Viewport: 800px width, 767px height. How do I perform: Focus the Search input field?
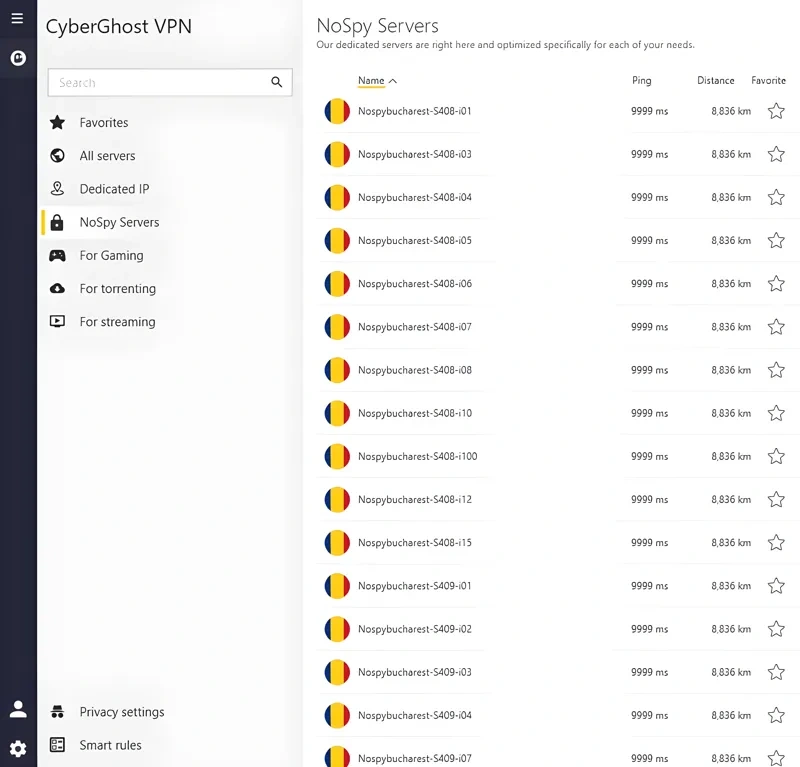click(170, 82)
